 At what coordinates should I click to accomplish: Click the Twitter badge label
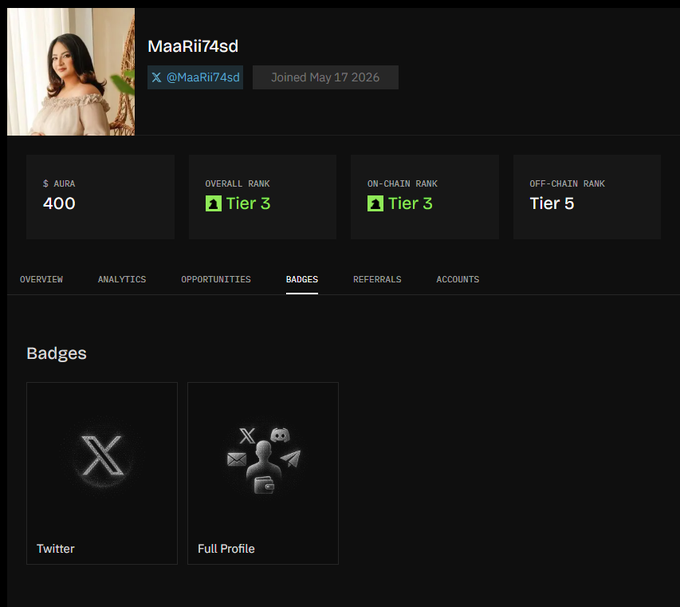(56, 549)
